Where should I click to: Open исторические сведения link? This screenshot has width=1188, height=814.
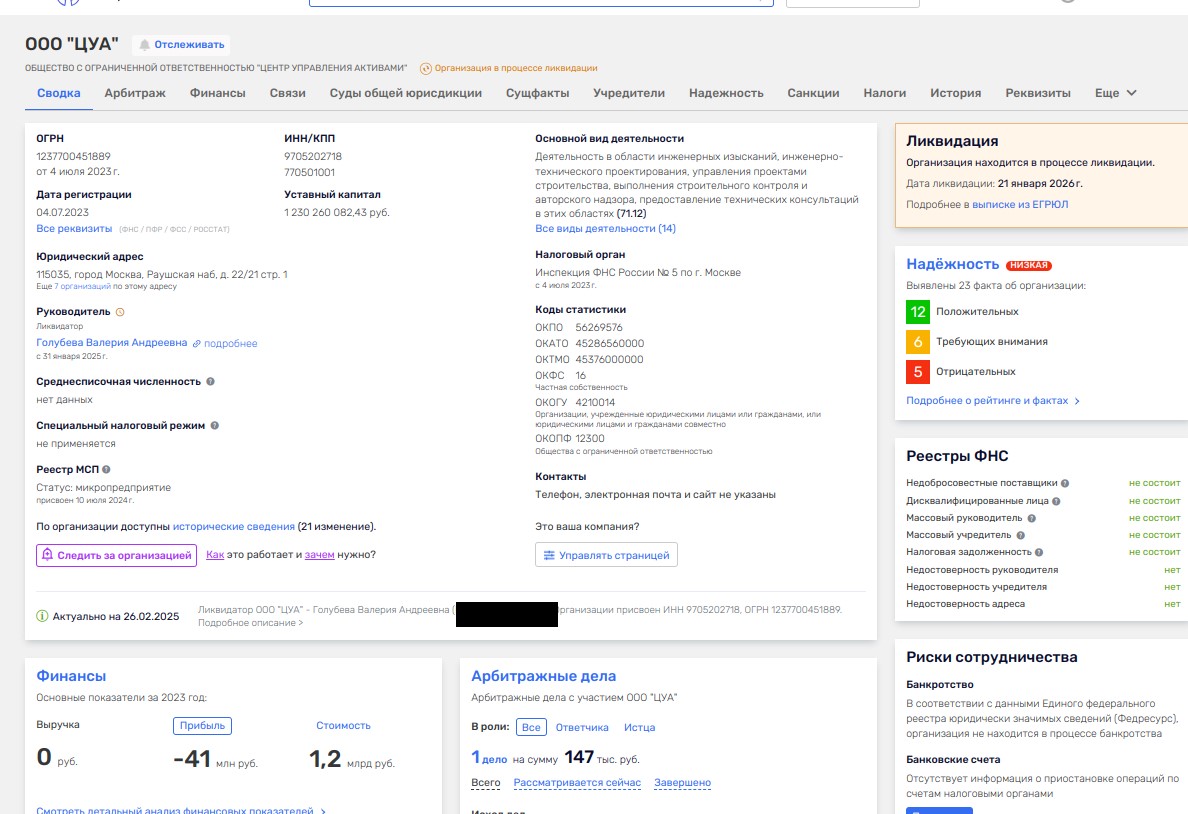233,527
